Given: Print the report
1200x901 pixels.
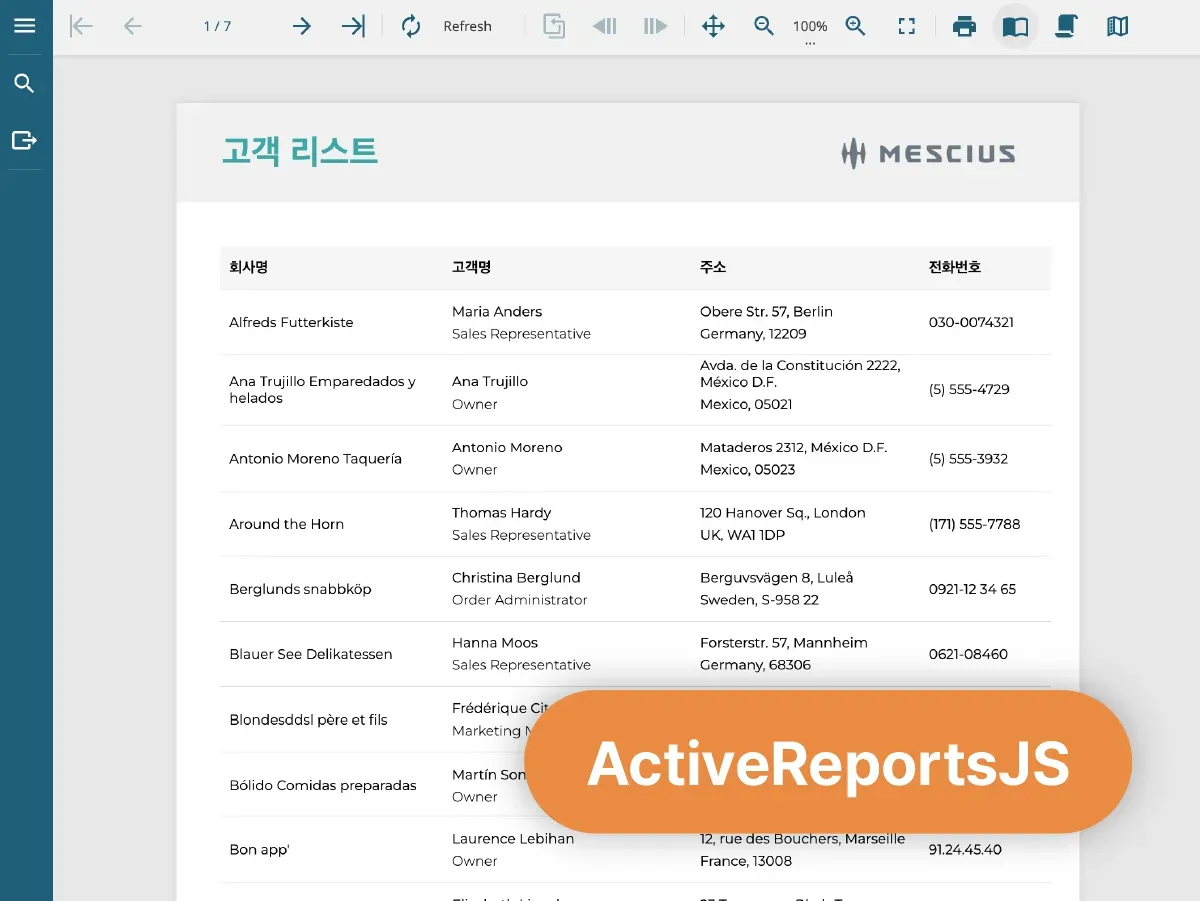Looking at the screenshot, I should click(964, 26).
